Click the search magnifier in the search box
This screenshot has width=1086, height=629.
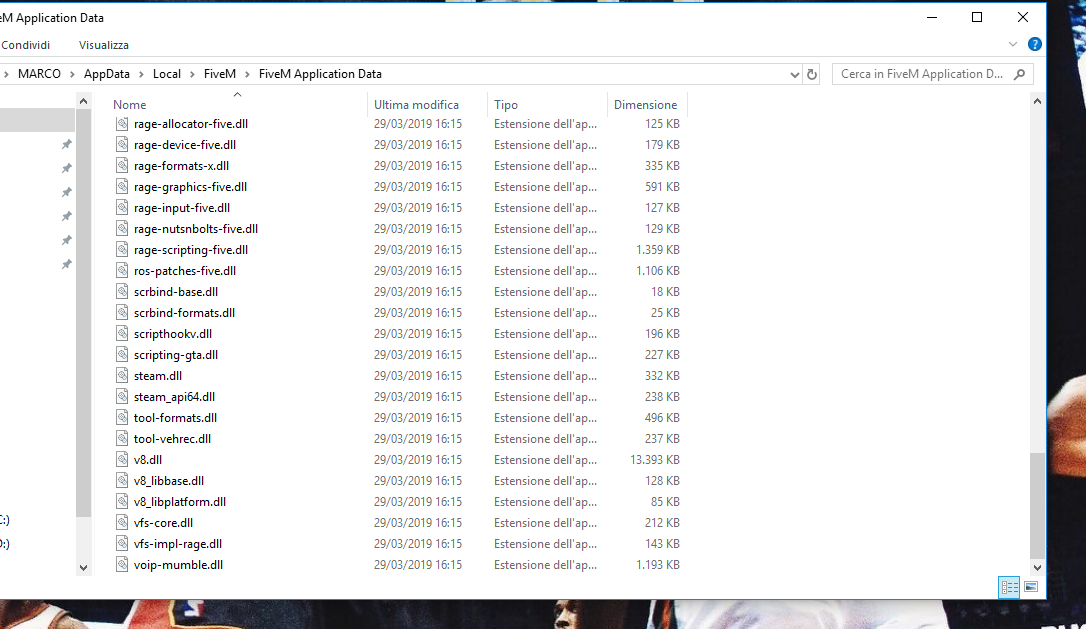[x=1019, y=73]
